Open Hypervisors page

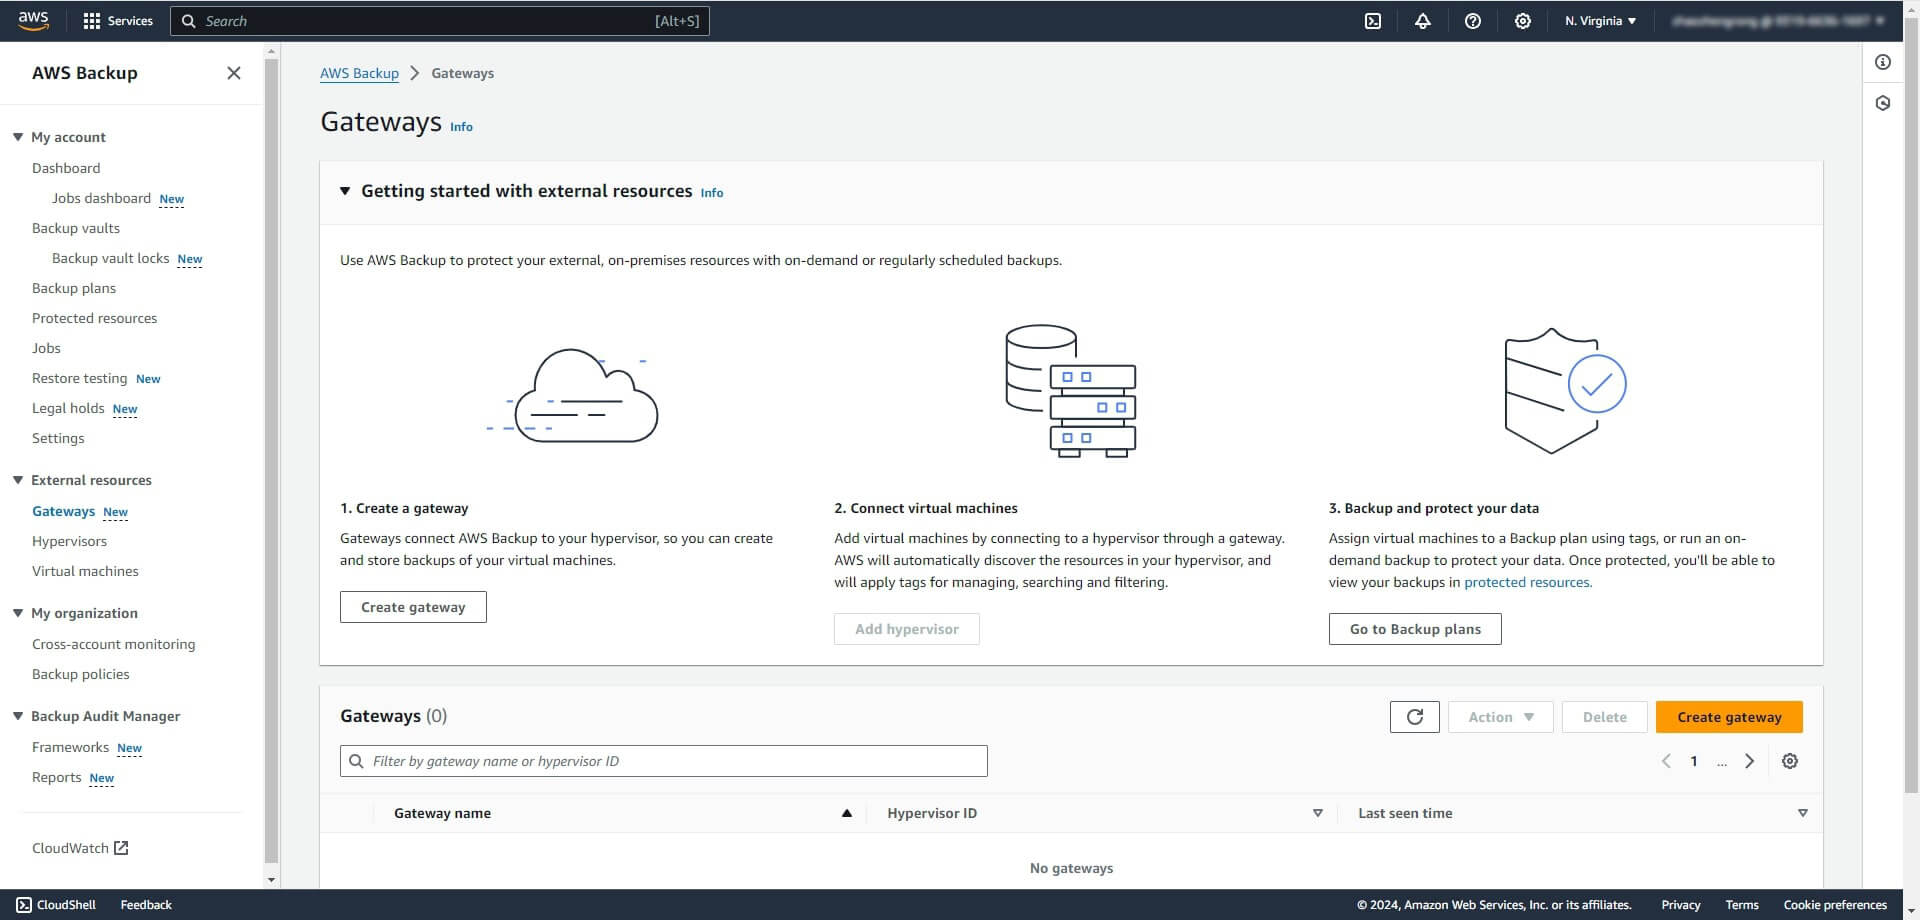pyautogui.click(x=69, y=541)
